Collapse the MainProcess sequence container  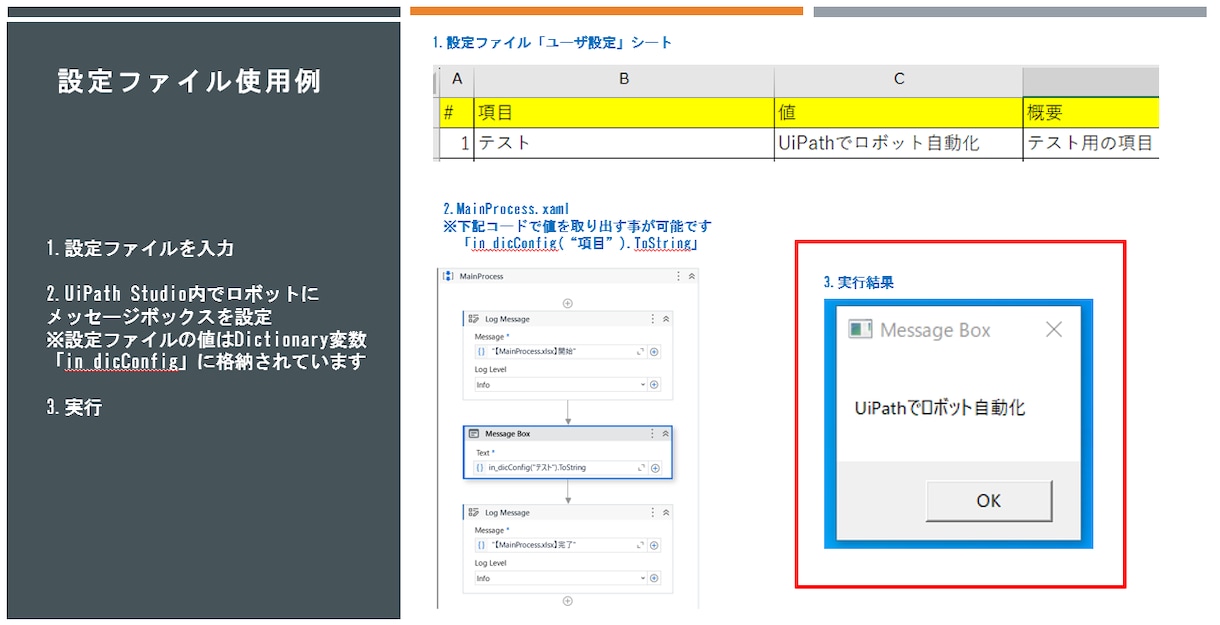[x=692, y=276]
